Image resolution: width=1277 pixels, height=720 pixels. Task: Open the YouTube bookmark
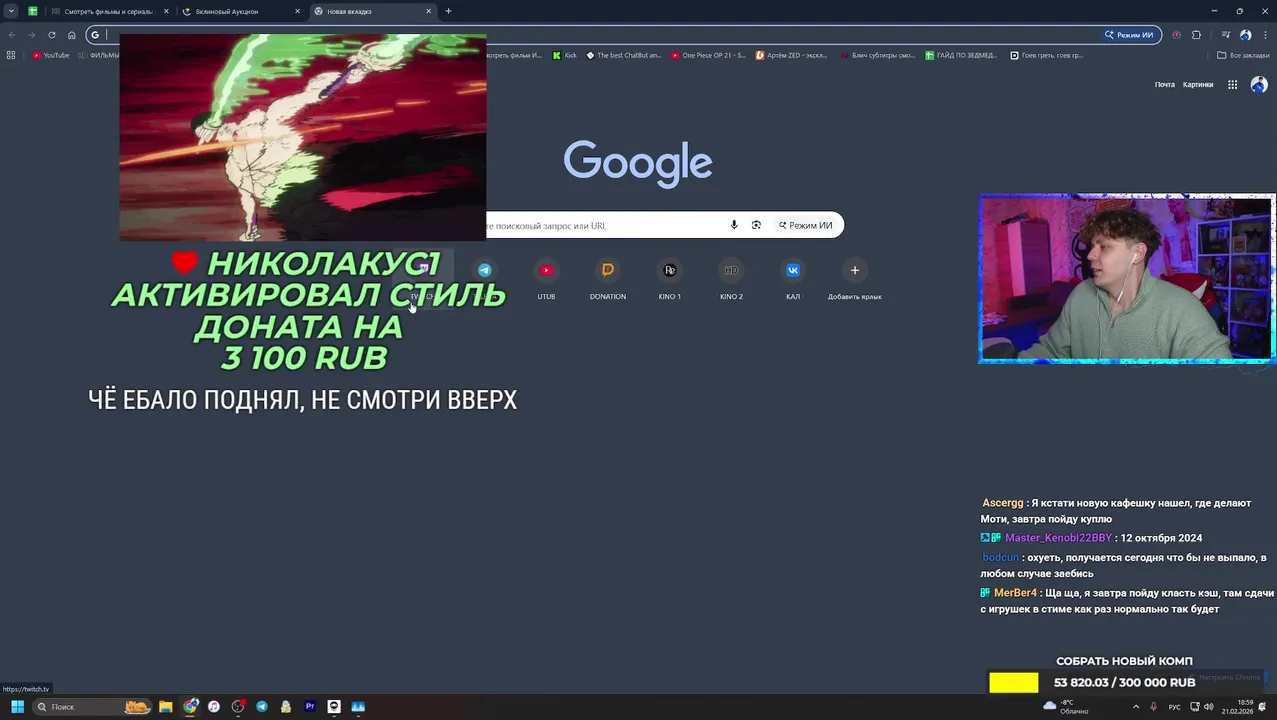[x=51, y=55]
